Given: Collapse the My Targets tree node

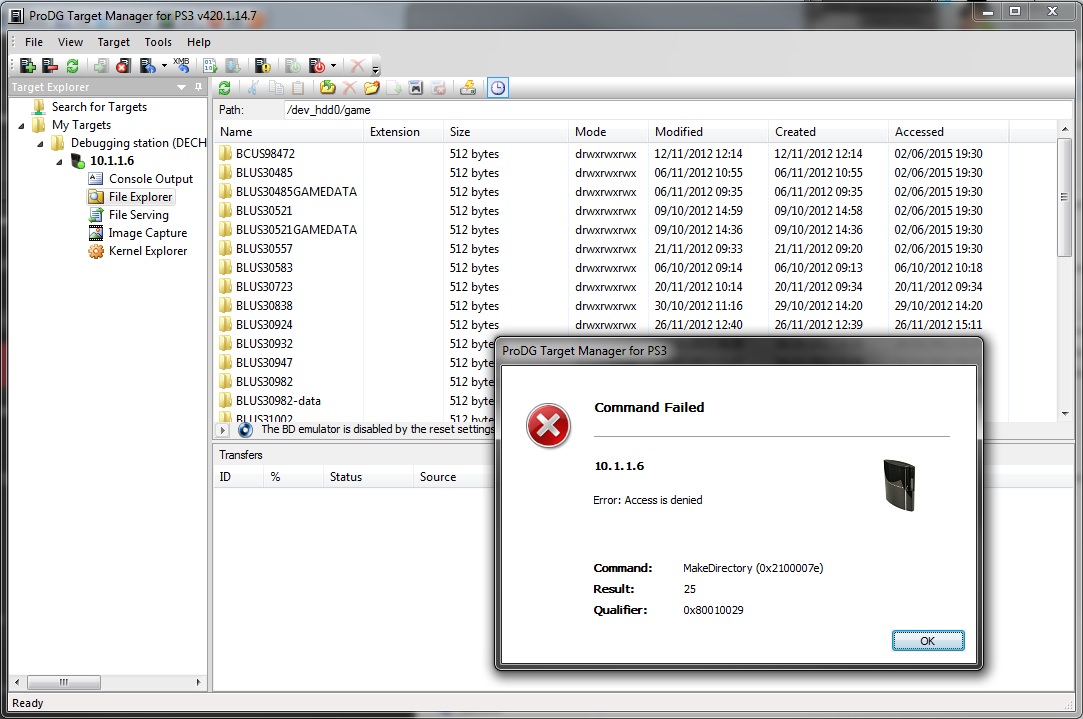Looking at the screenshot, I should [x=21, y=126].
